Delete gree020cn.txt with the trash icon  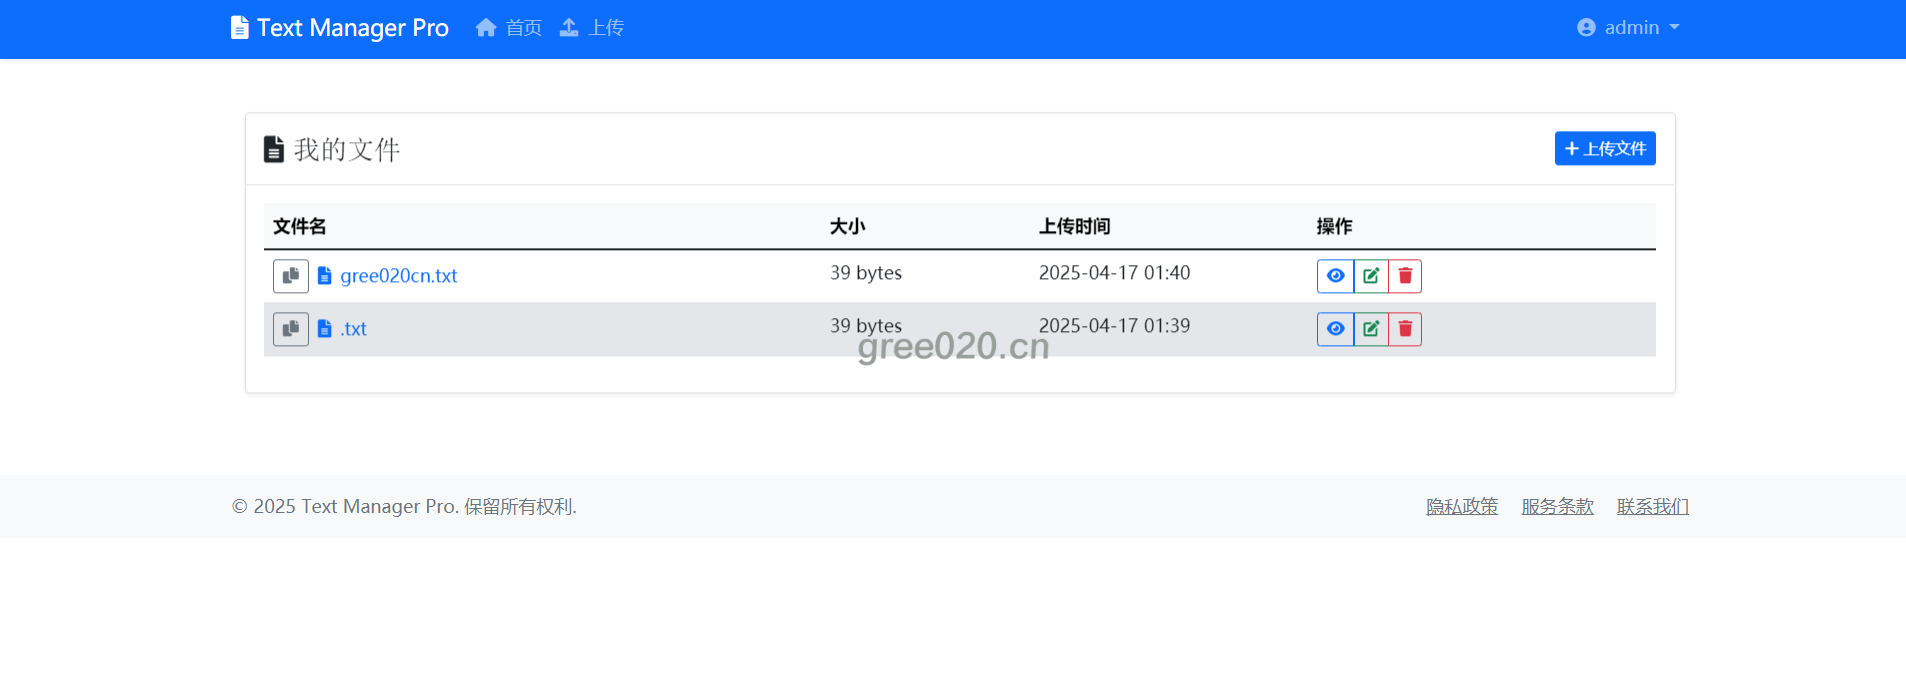pos(1405,276)
